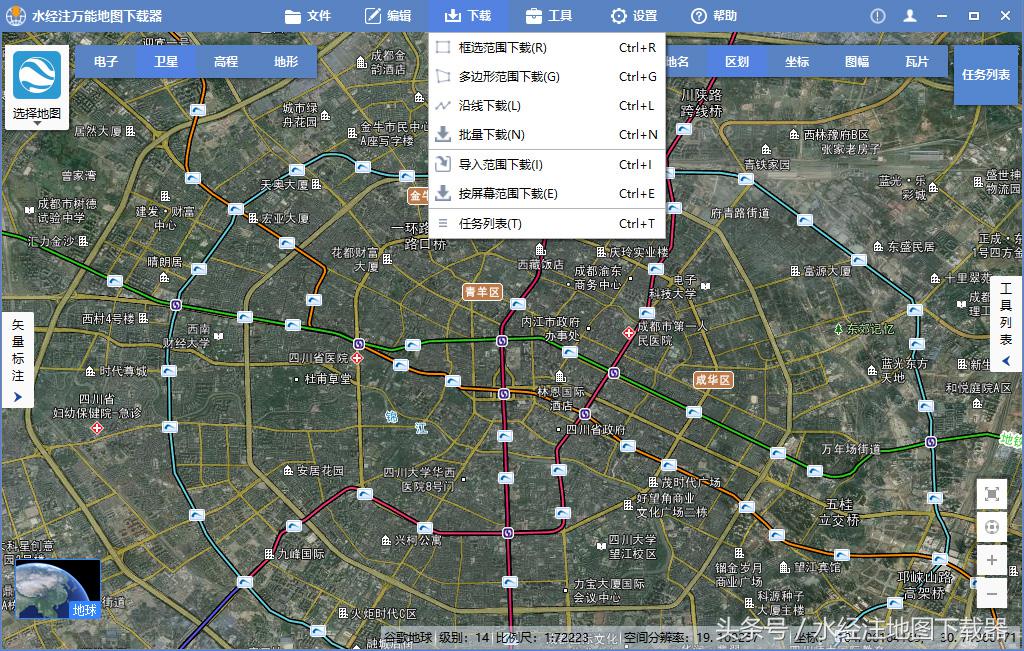
Task: Click the rectangle icon beside 框选范围下载
Action: point(443,47)
